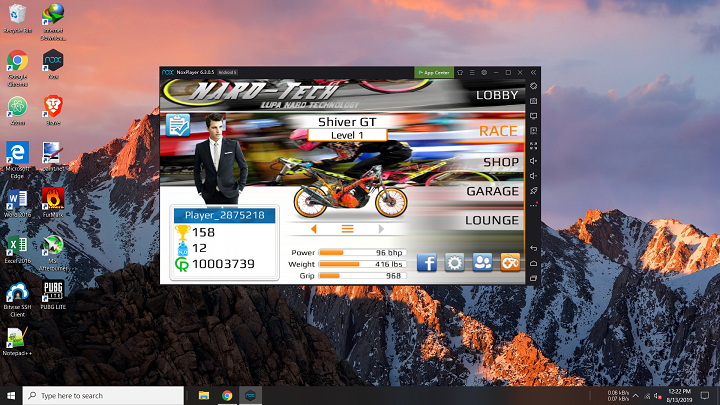Select Microsoft Edge desktop shortcut

coord(17,160)
